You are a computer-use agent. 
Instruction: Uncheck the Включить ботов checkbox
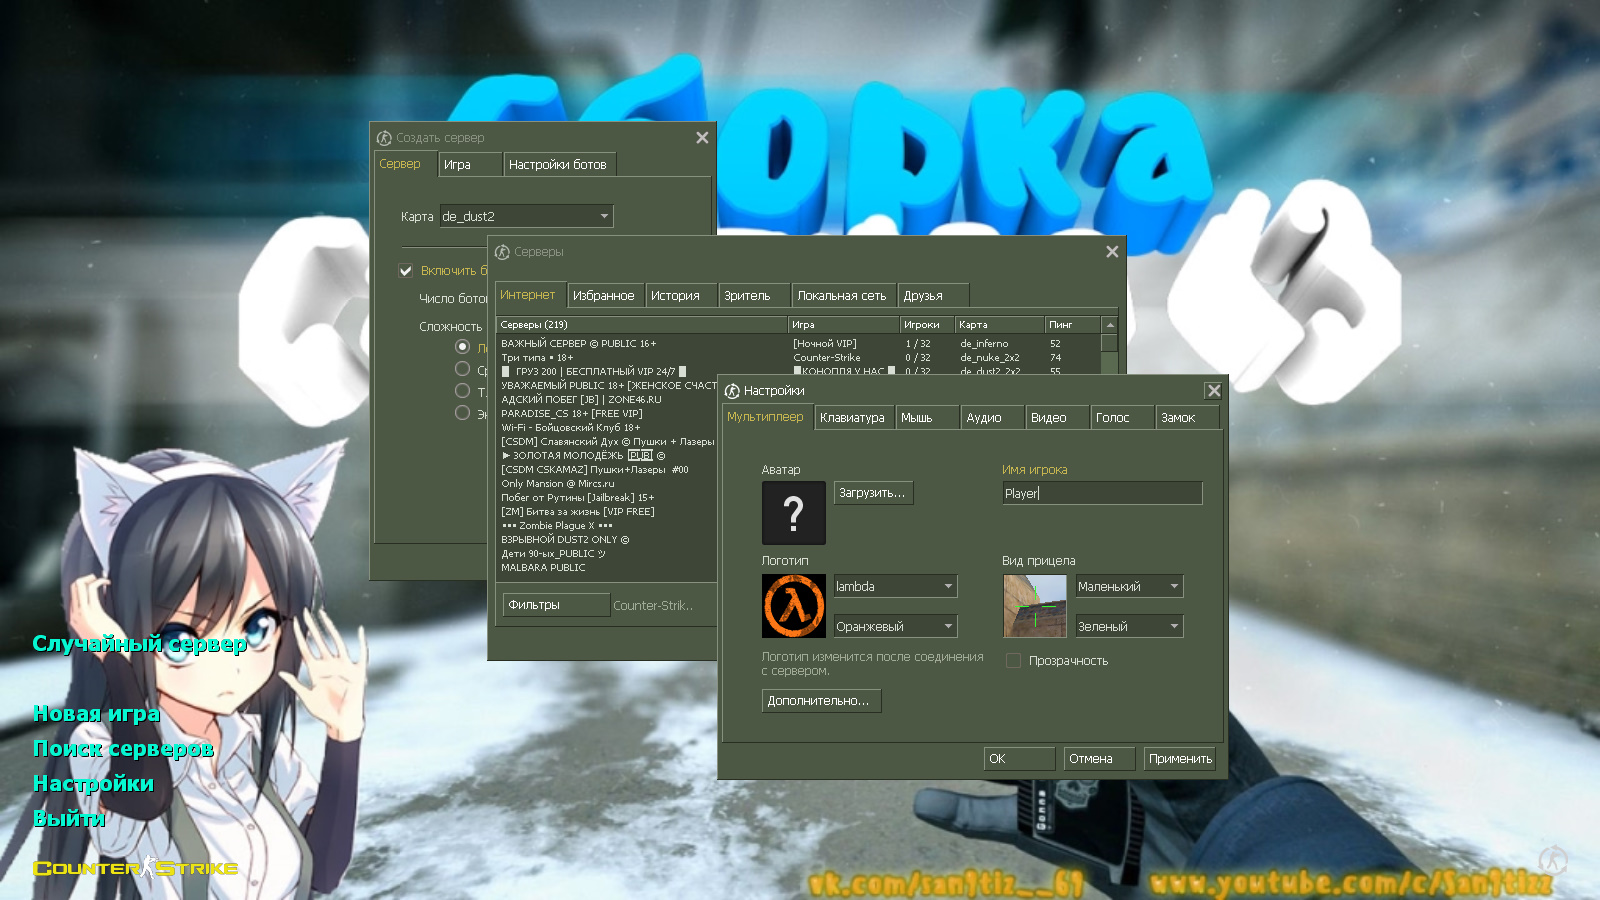point(406,271)
